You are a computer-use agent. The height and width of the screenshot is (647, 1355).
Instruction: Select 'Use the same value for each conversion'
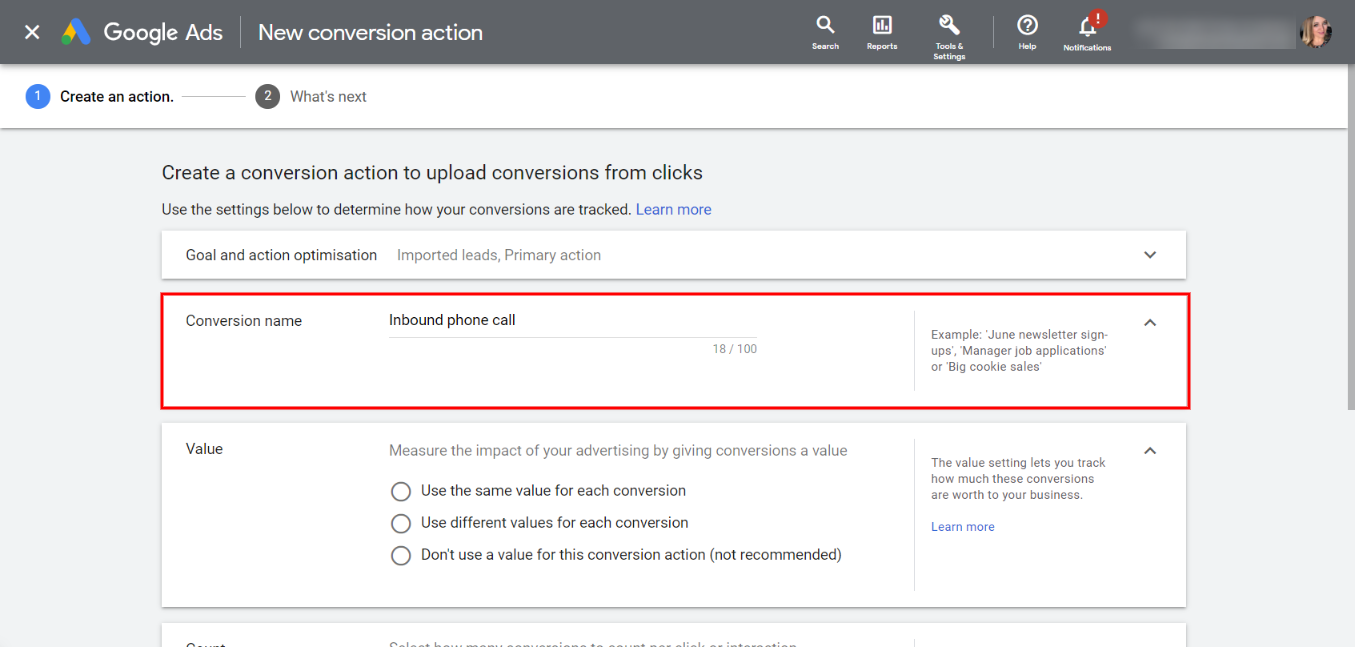[x=401, y=491]
